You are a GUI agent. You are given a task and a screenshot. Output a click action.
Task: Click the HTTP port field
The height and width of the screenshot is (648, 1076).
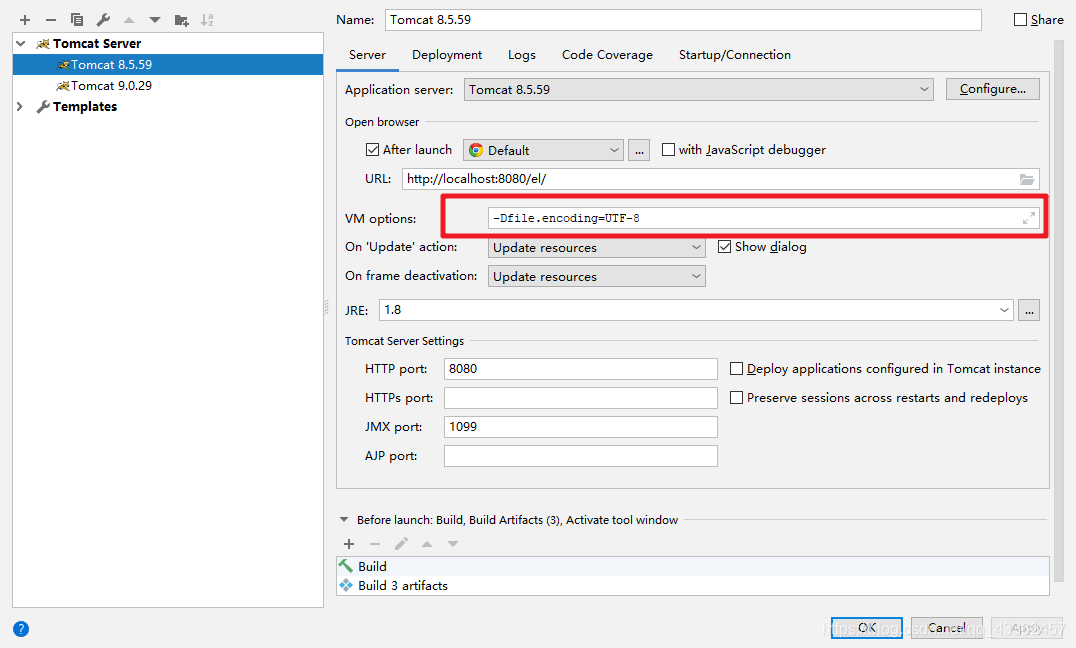[x=581, y=369]
